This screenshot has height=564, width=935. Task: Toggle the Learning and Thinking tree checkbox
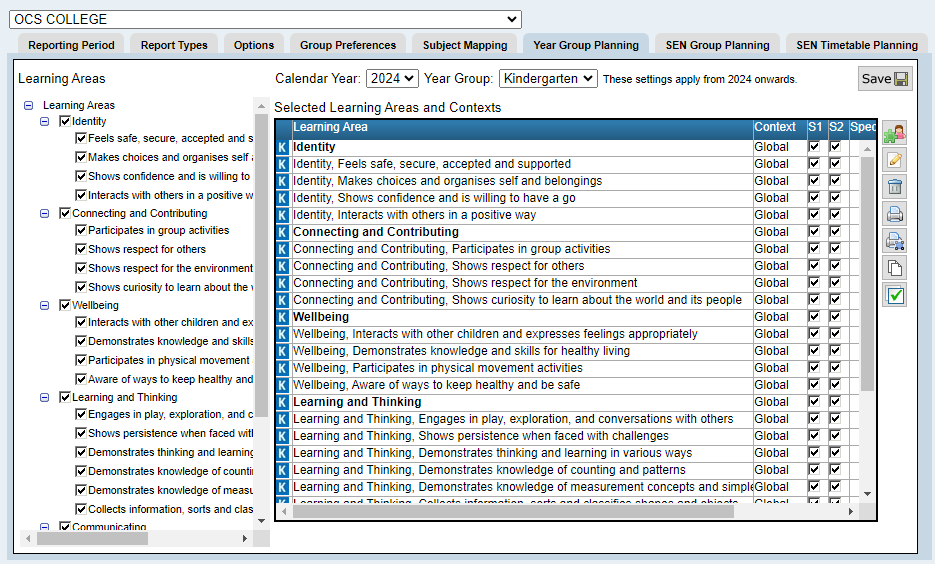click(65, 397)
